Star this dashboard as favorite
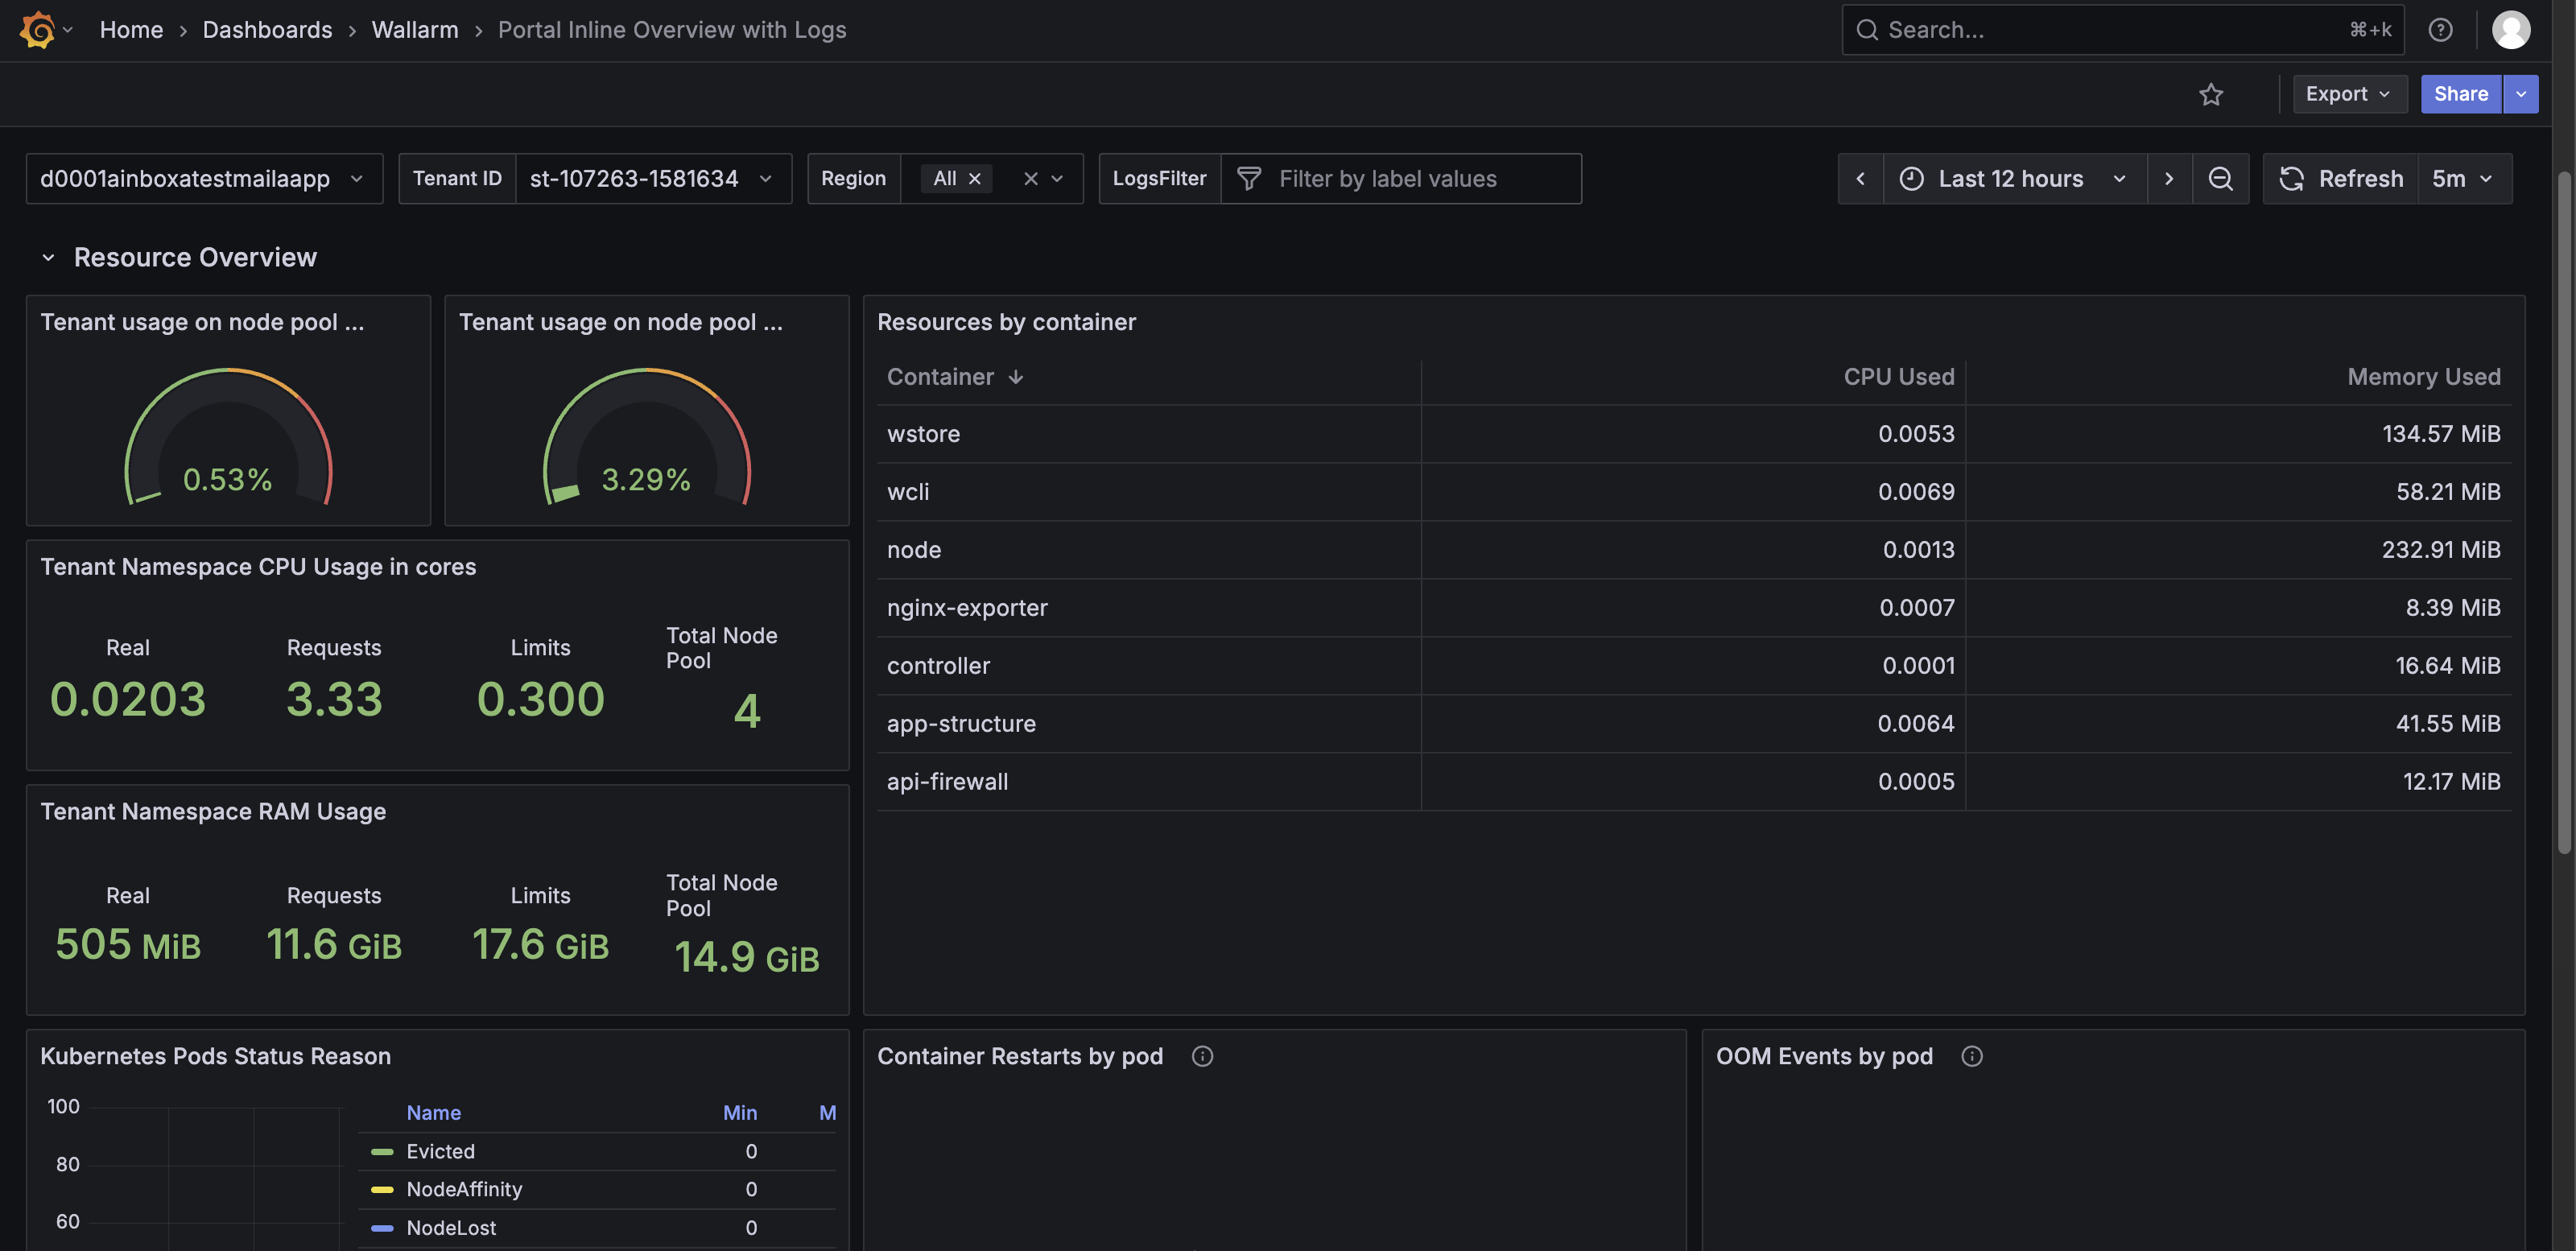The height and width of the screenshot is (1251, 2576). tap(2210, 94)
